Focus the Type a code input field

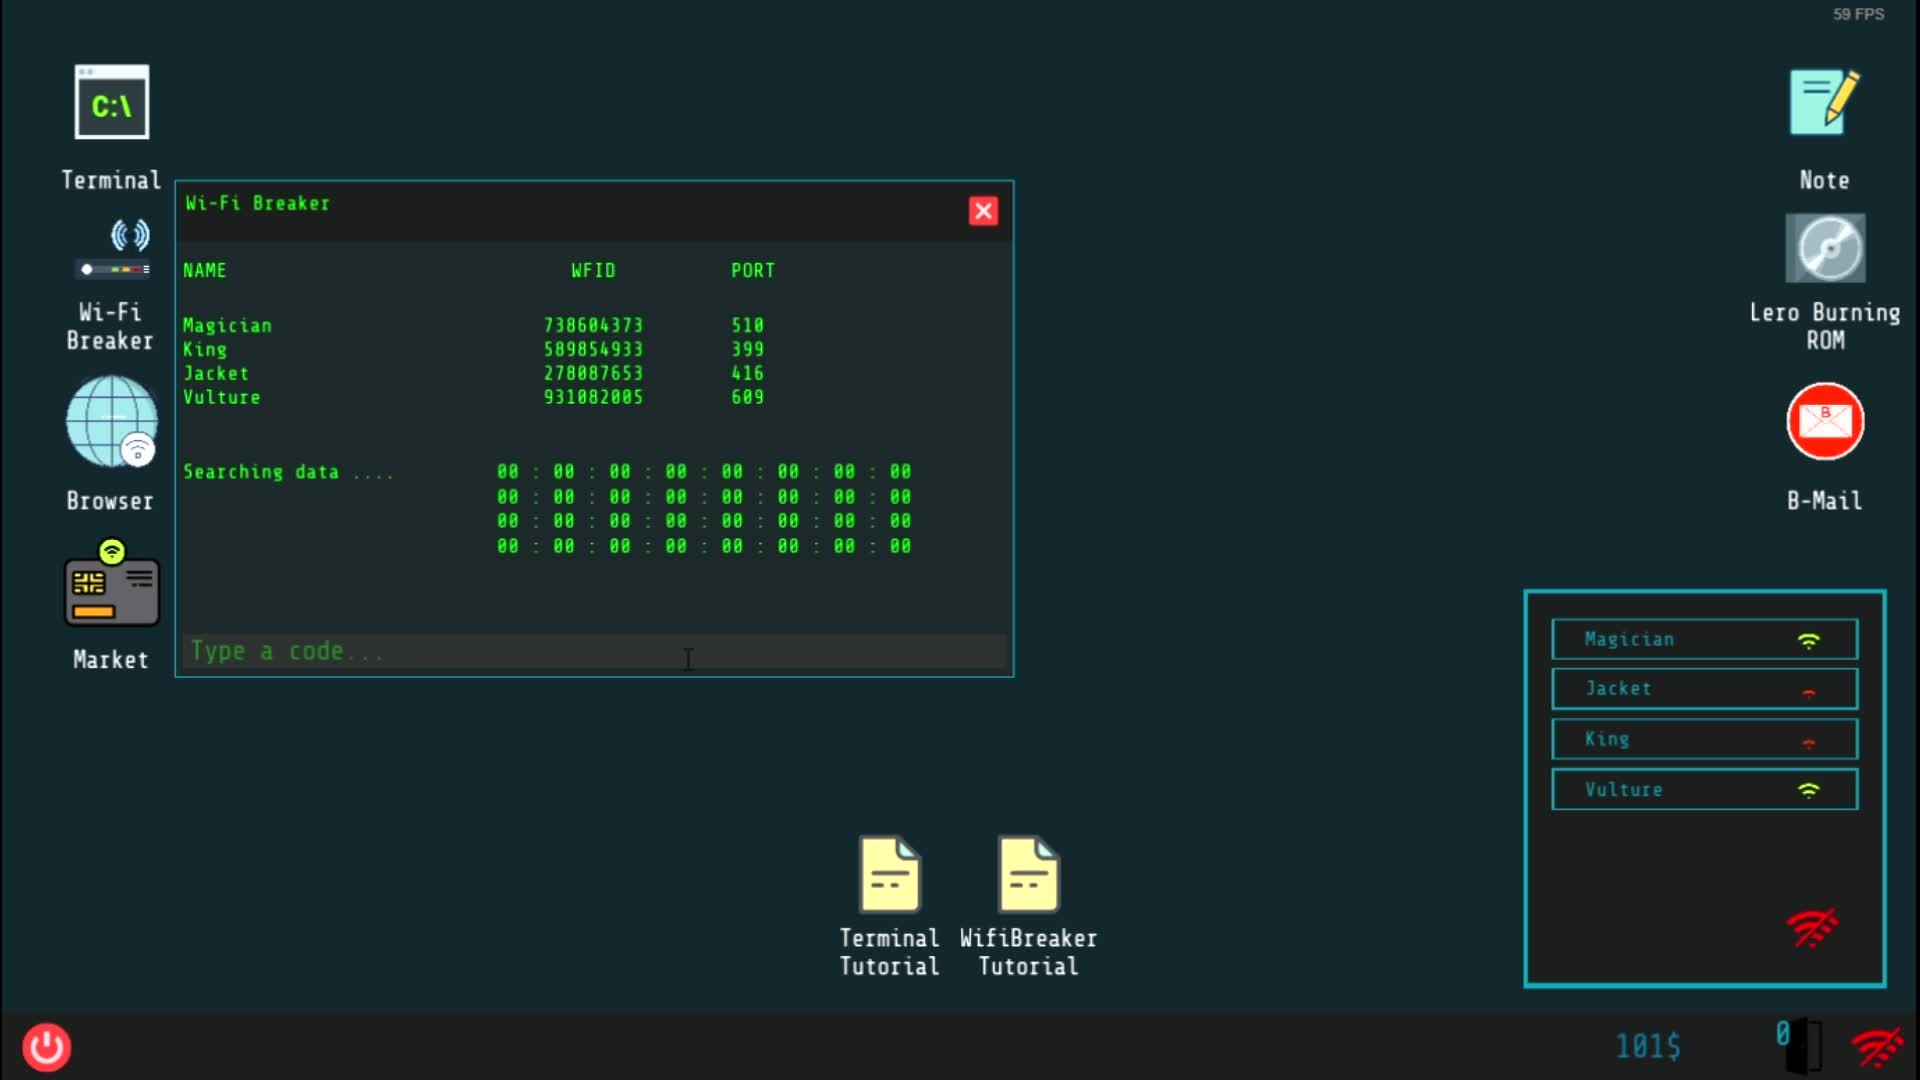(594, 651)
